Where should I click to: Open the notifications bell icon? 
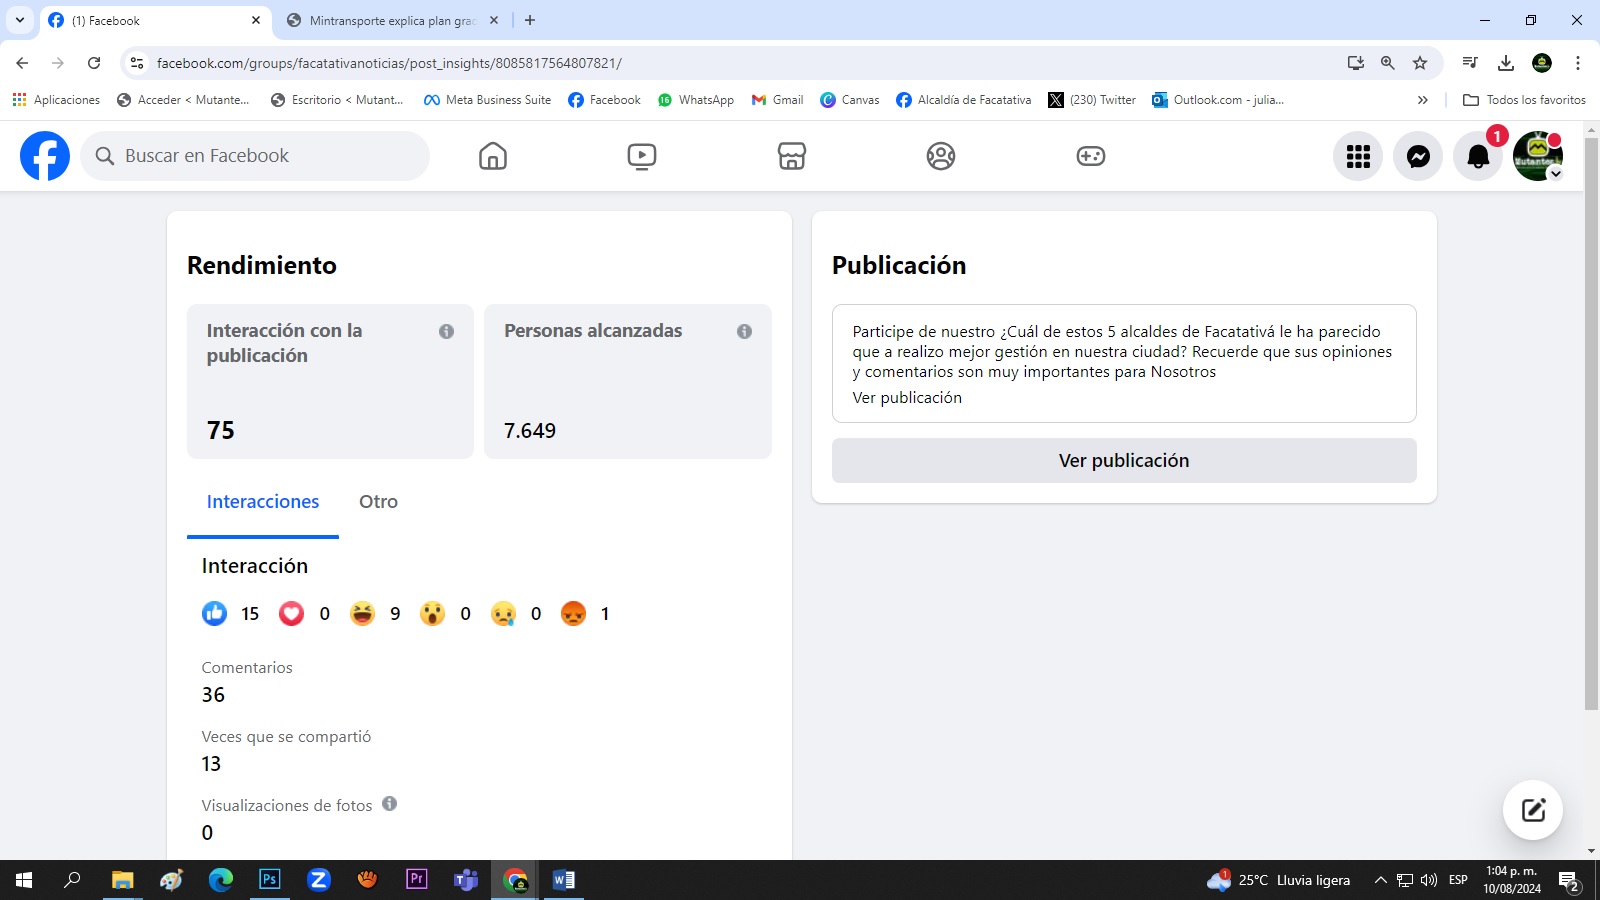coord(1478,156)
